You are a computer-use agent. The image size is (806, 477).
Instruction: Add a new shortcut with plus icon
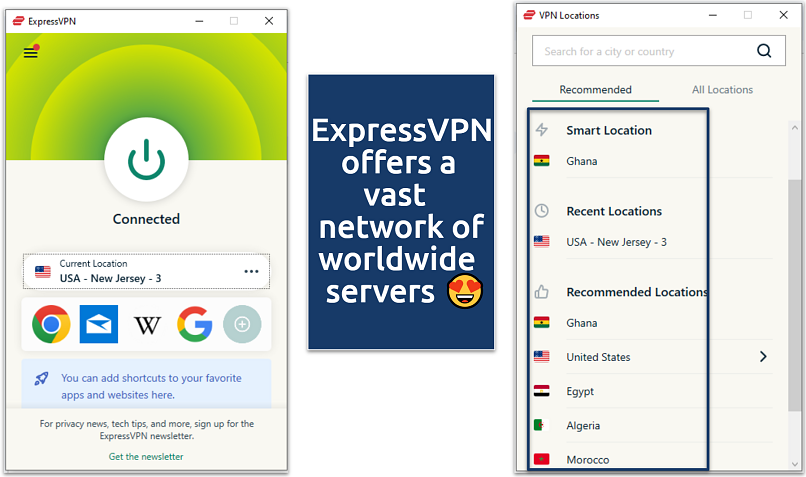pyautogui.click(x=243, y=324)
